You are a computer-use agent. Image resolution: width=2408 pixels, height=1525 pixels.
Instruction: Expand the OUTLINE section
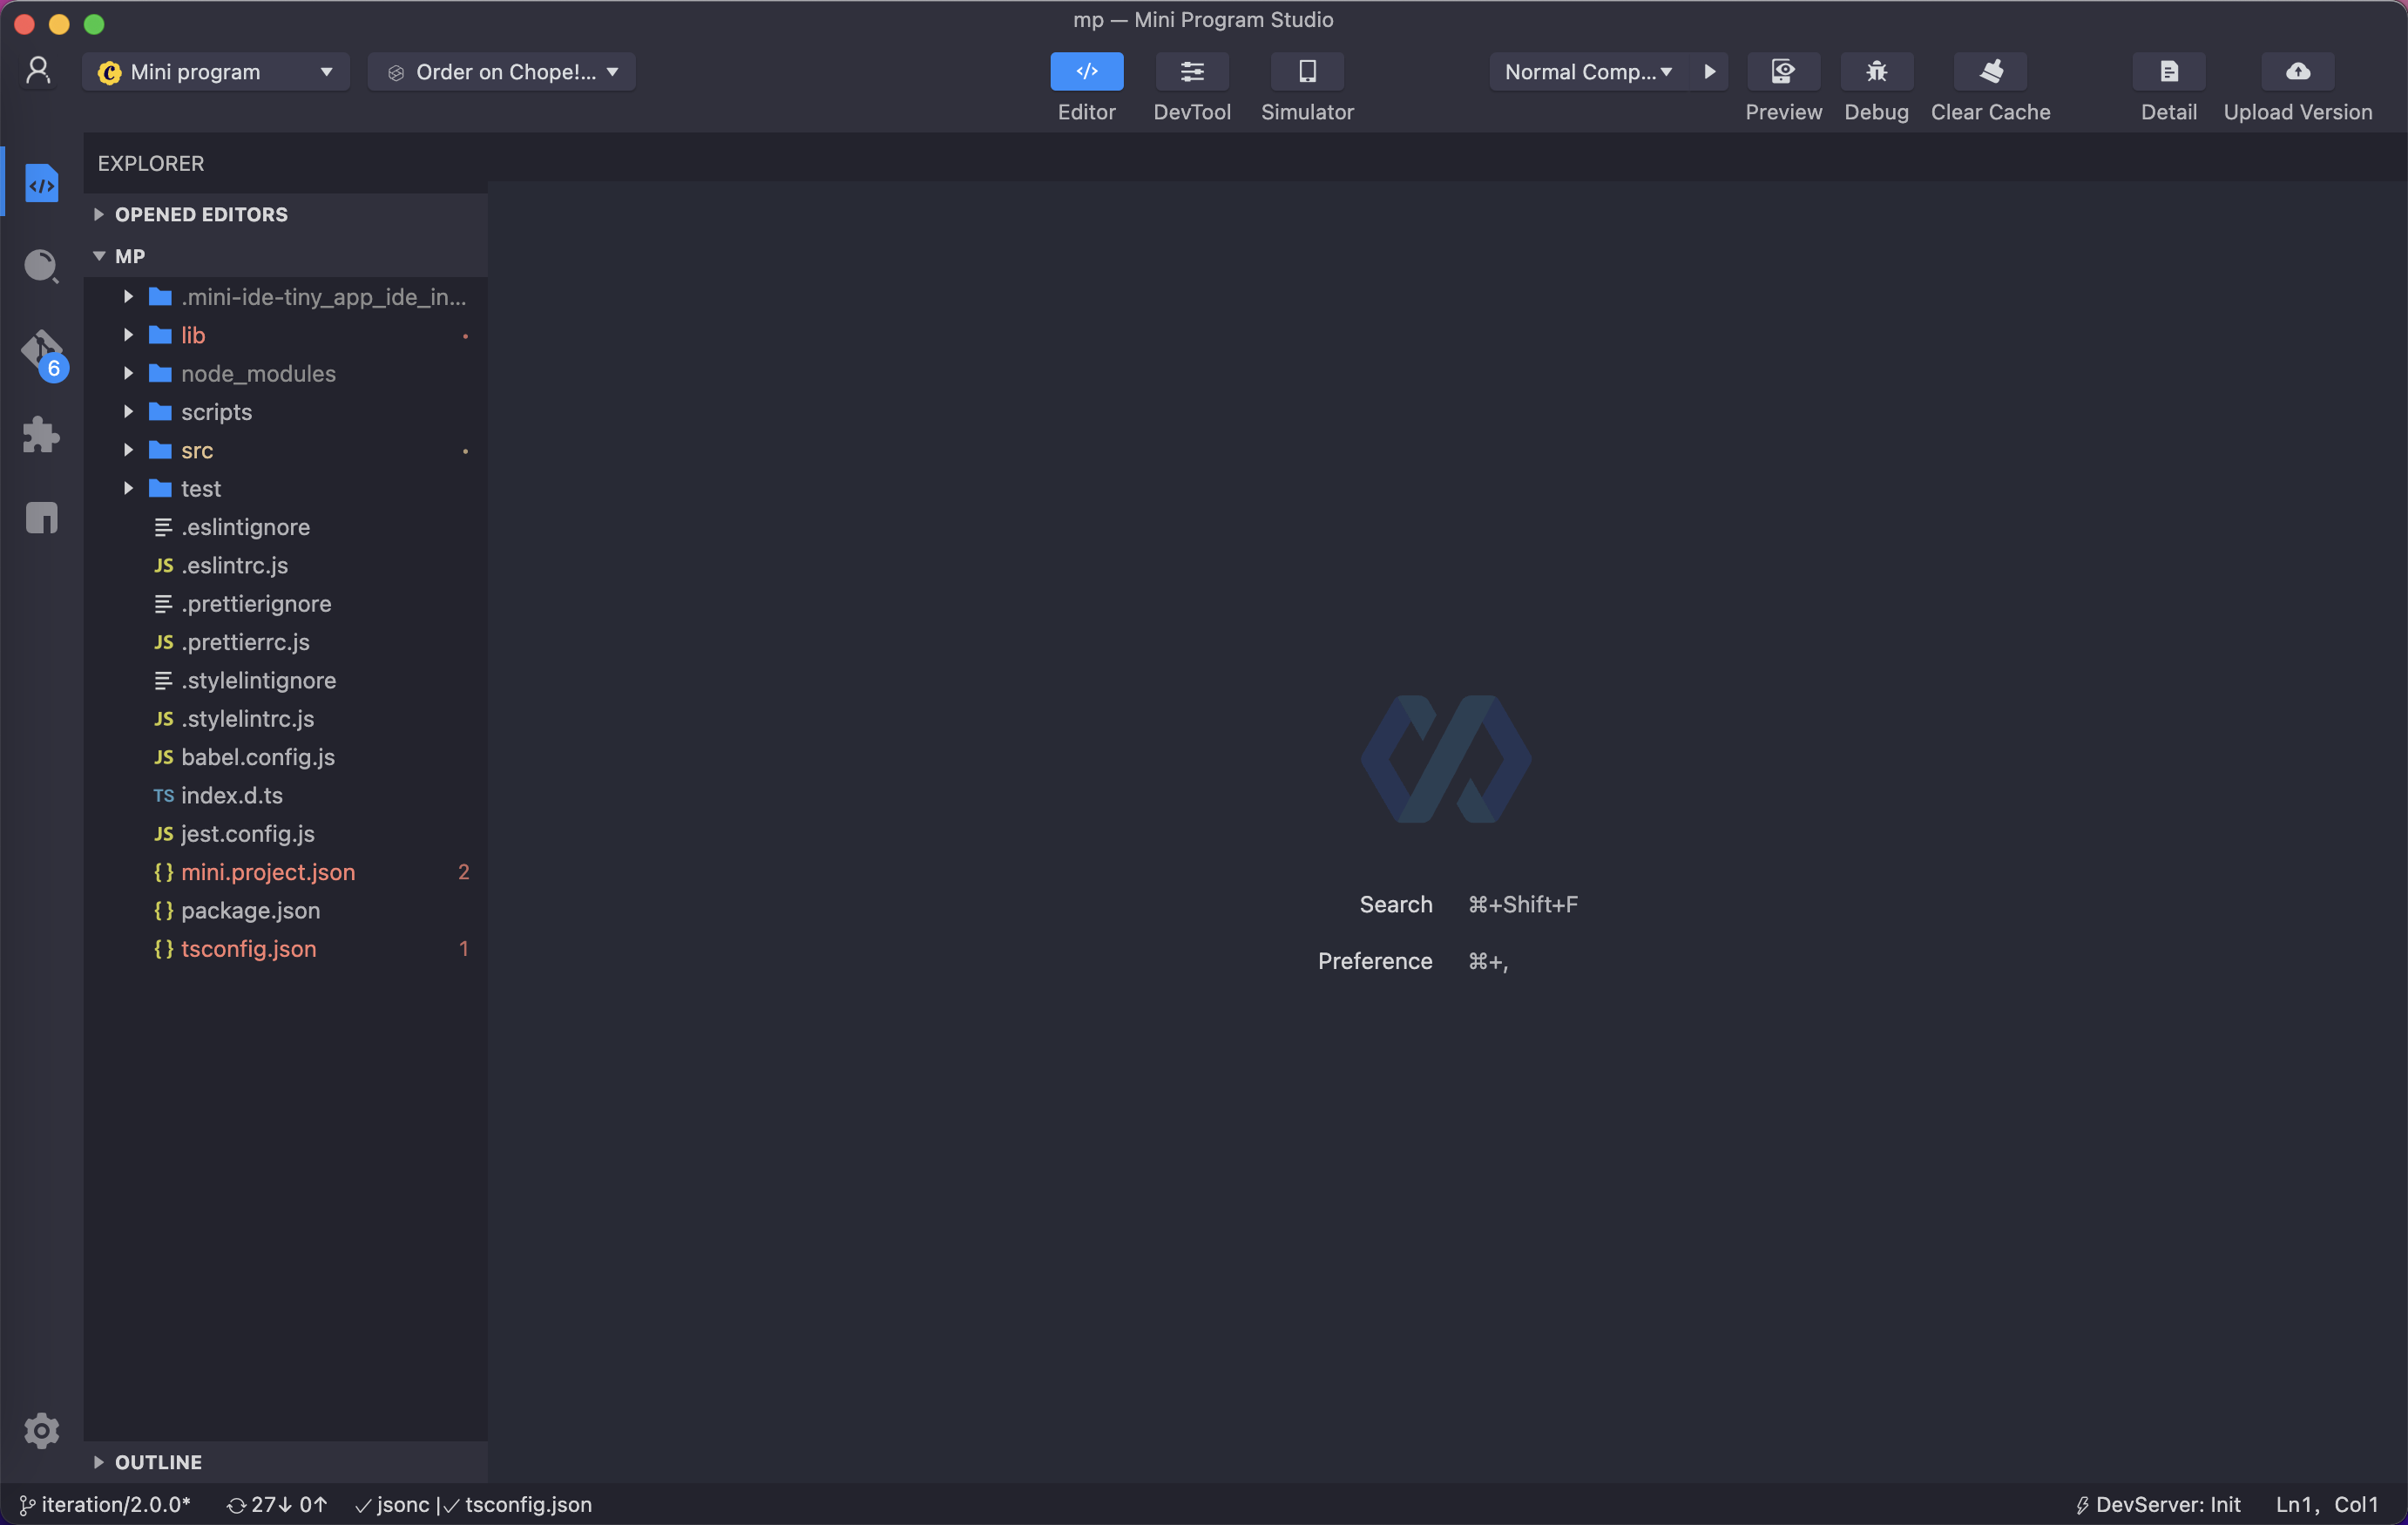(x=158, y=1462)
